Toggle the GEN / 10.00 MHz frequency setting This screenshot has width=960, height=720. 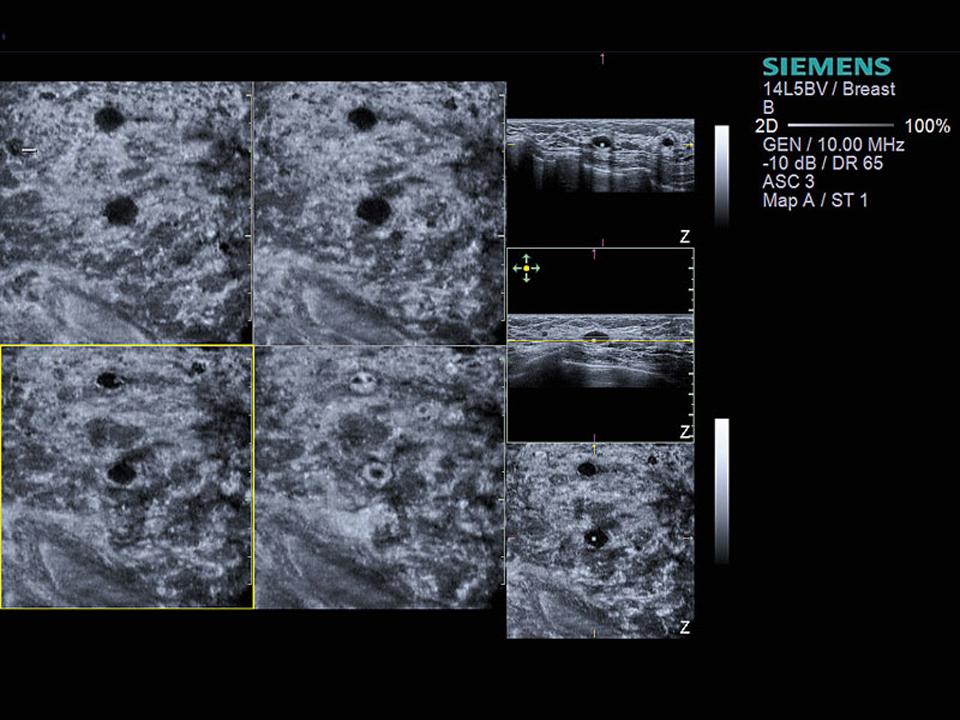(x=832, y=145)
